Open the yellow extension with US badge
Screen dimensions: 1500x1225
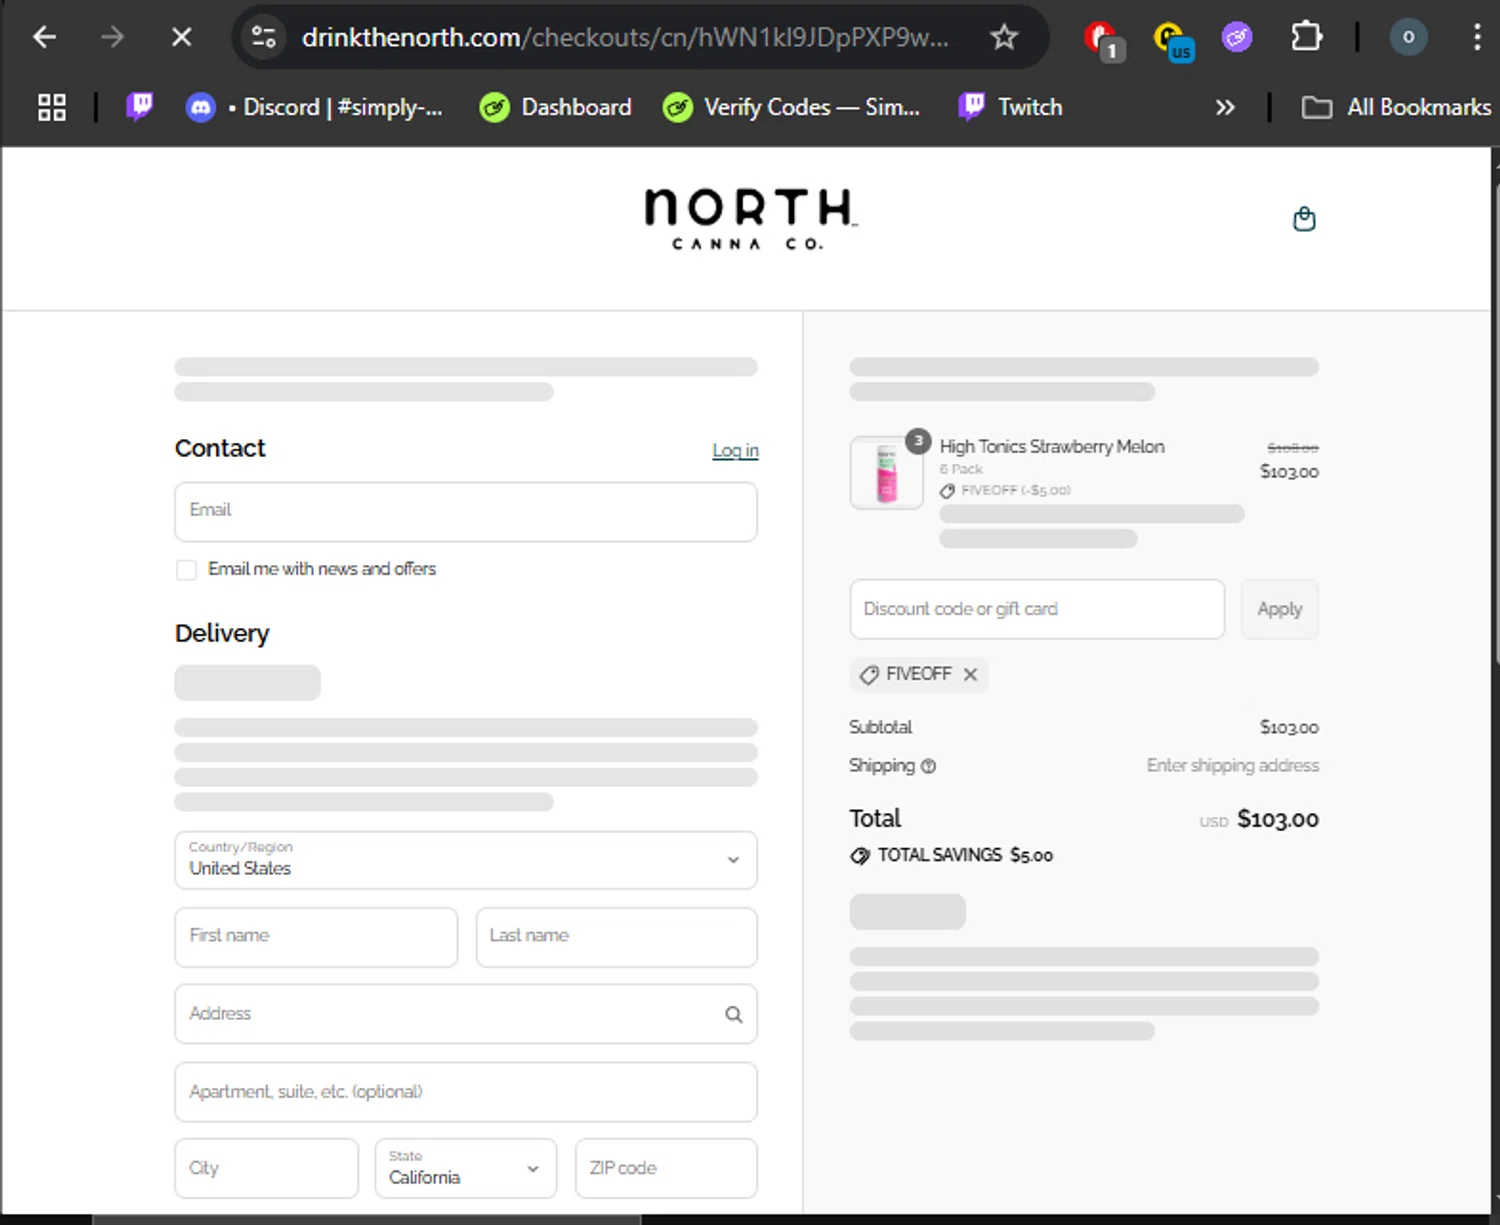[1172, 40]
